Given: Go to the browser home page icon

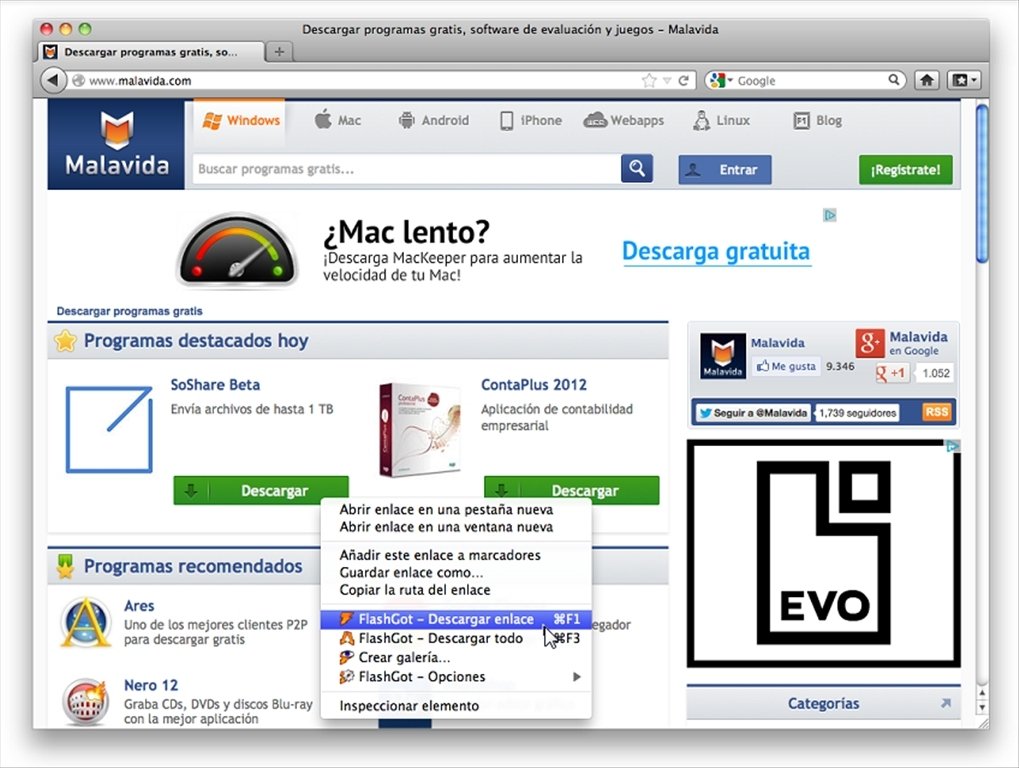Looking at the screenshot, I should click(x=927, y=81).
